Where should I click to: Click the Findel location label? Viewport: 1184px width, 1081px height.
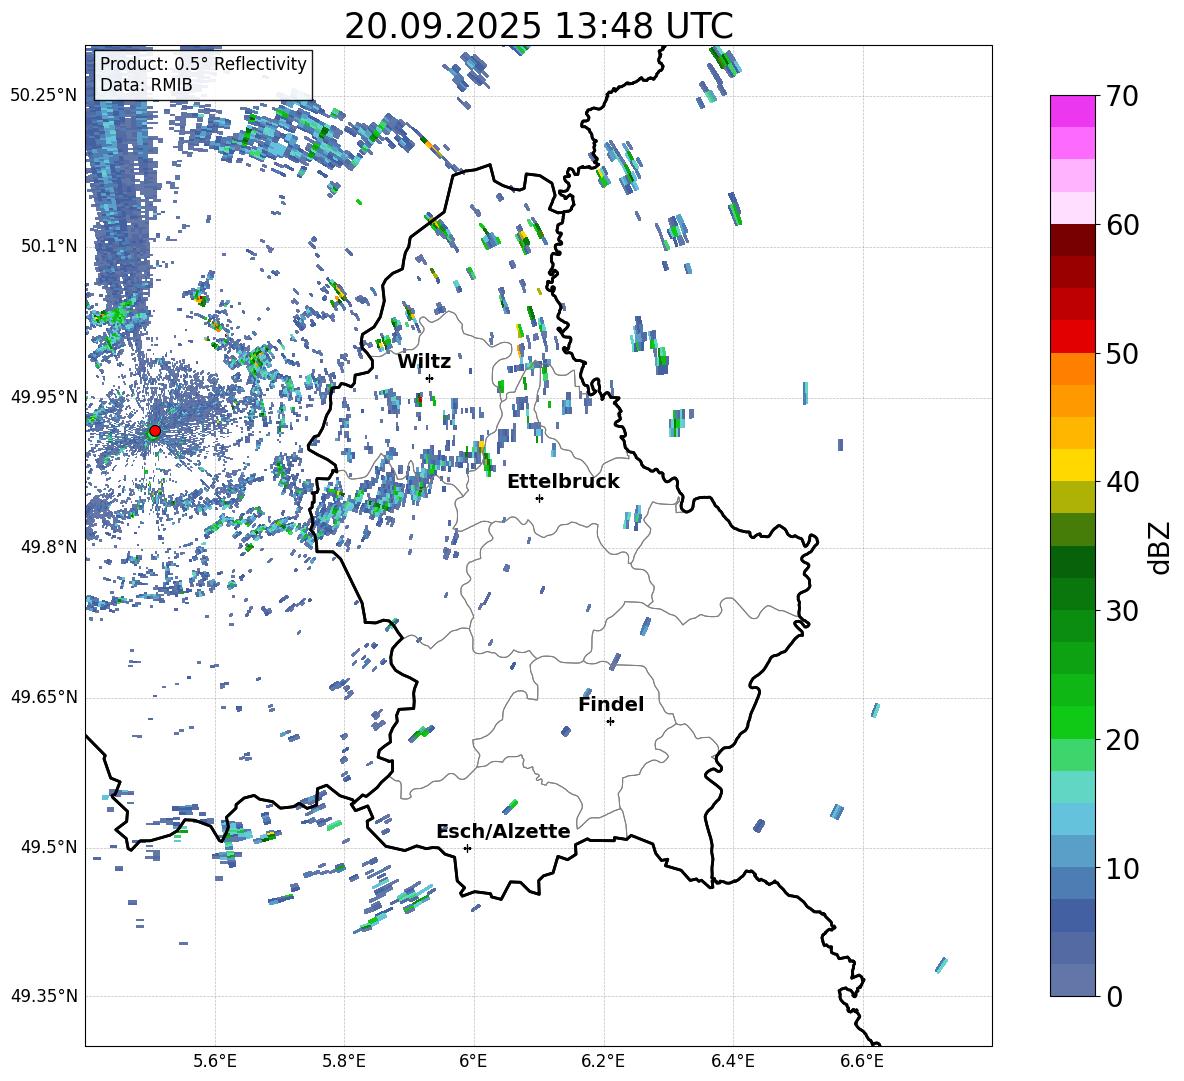coord(611,704)
